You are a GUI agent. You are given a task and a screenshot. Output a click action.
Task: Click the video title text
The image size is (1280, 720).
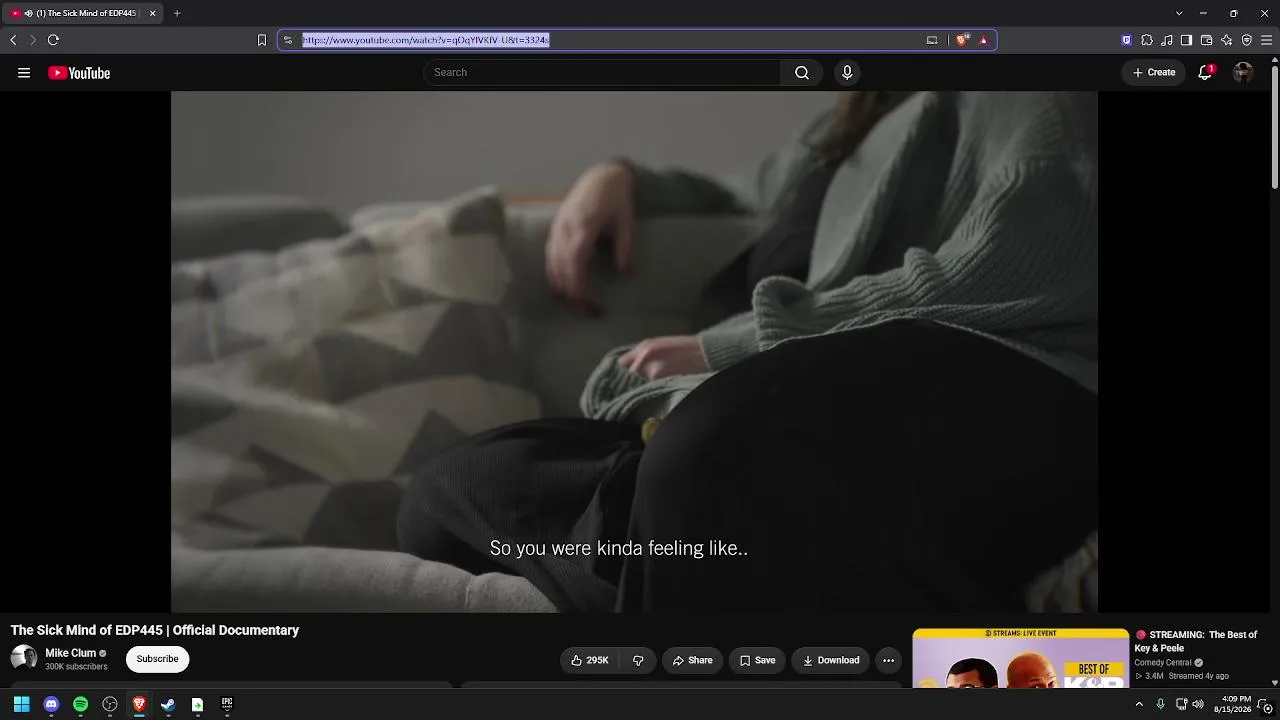(x=155, y=630)
